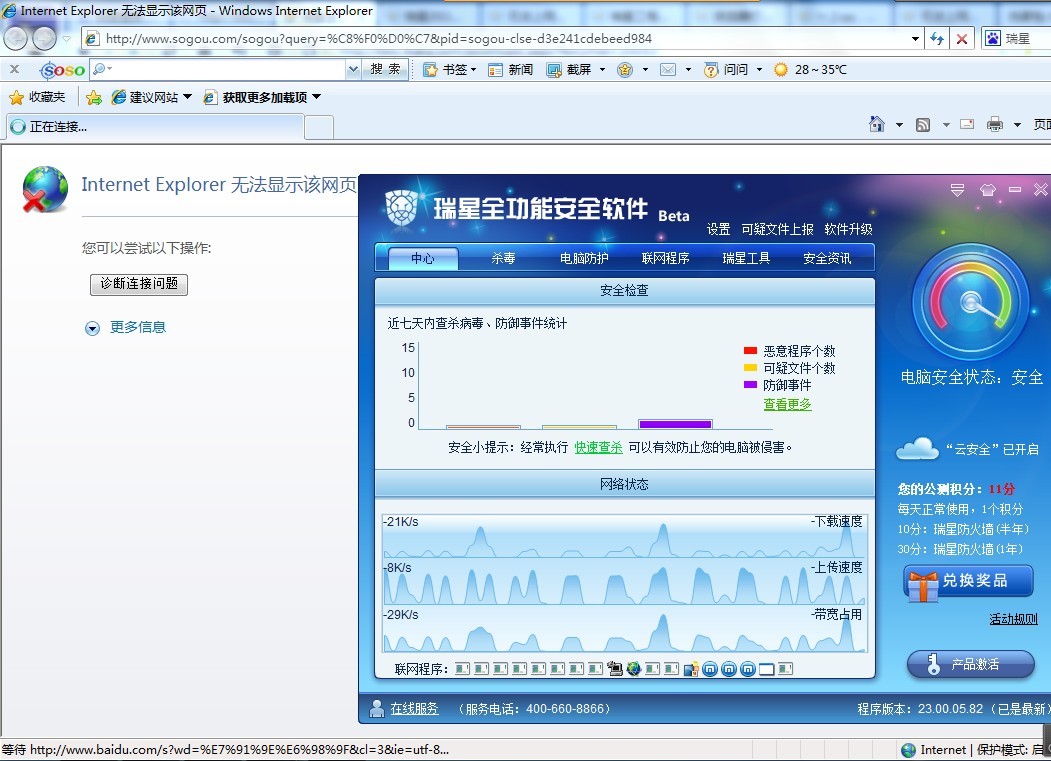Click the 兑换奖品 button
This screenshot has width=1051, height=761.
click(x=969, y=581)
